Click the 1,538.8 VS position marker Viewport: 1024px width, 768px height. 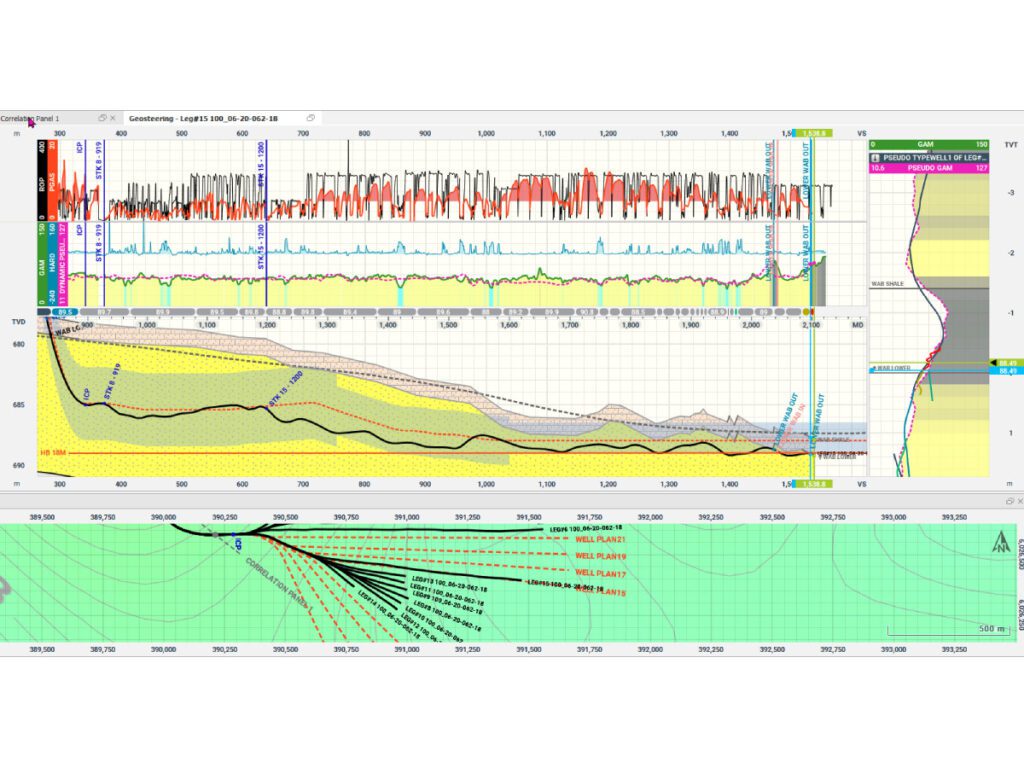(x=812, y=133)
